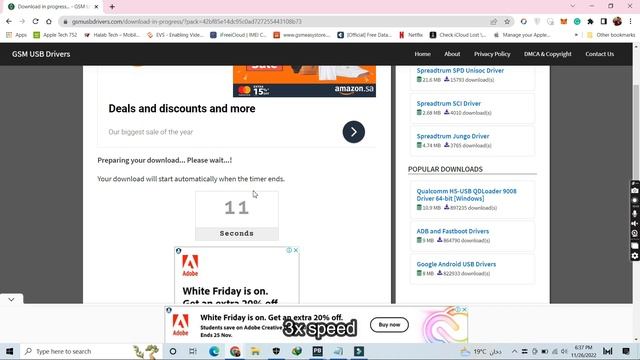The height and width of the screenshot is (360, 640).
Task: Bookmark this page with the star icon
Action: point(507,22)
